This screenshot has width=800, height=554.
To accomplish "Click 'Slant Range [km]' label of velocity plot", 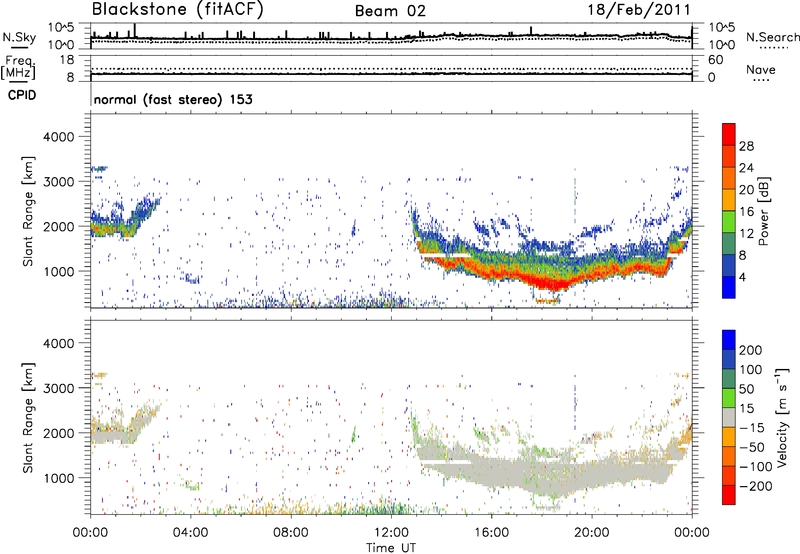I will coord(28,417).
